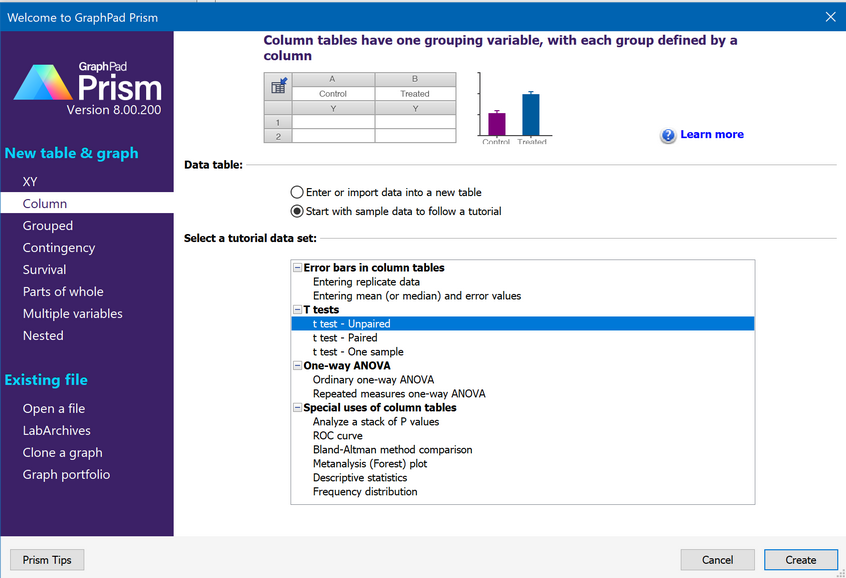The height and width of the screenshot is (578, 846).
Task: Click the GraphPad Prism logo
Action: [87, 88]
